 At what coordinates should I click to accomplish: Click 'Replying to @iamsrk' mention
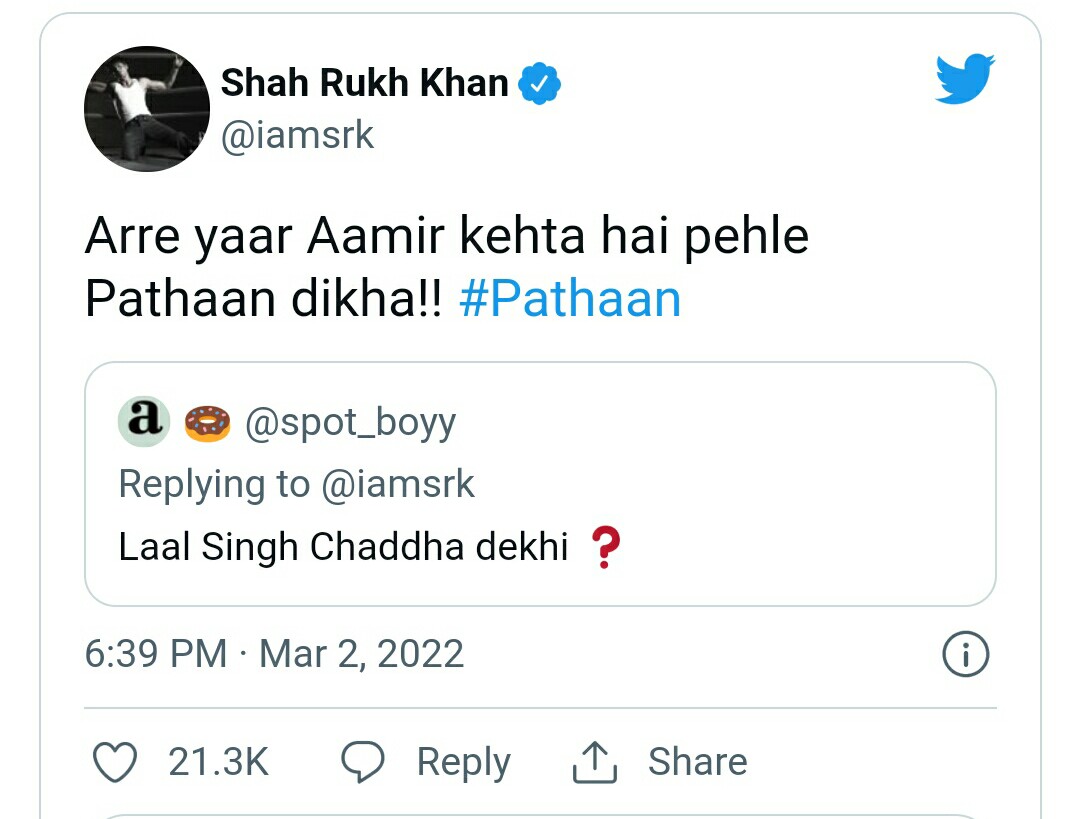click(297, 484)
